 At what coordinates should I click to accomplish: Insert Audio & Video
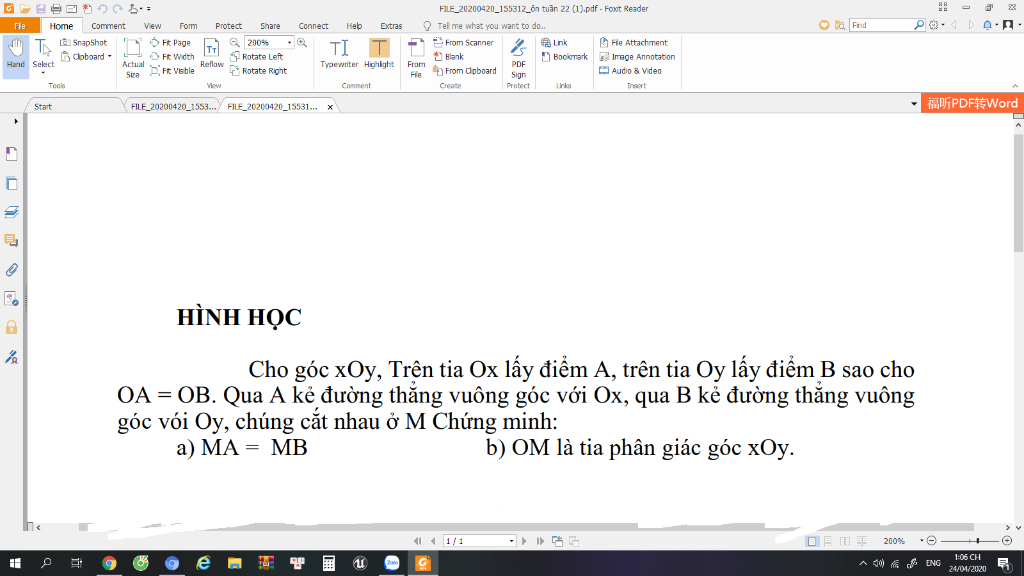point(631,71)
